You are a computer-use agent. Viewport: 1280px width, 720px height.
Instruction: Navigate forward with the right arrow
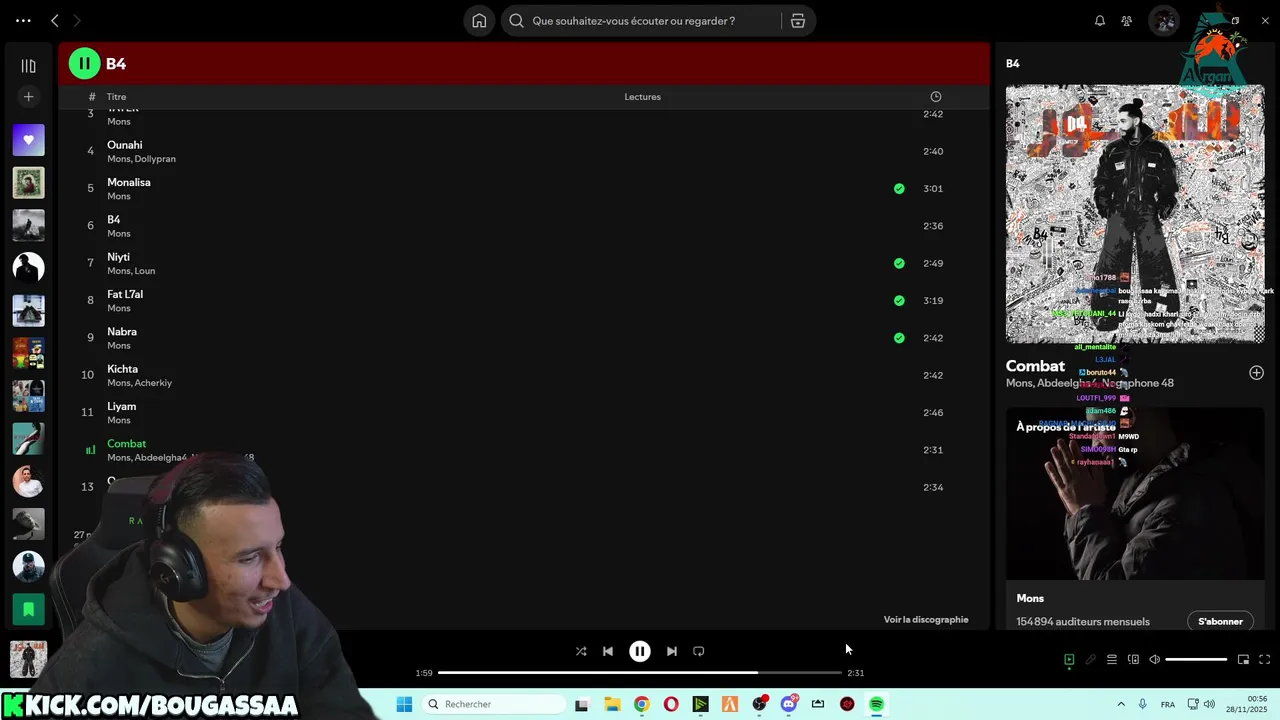pyautogui.click(x=77, y=21)
